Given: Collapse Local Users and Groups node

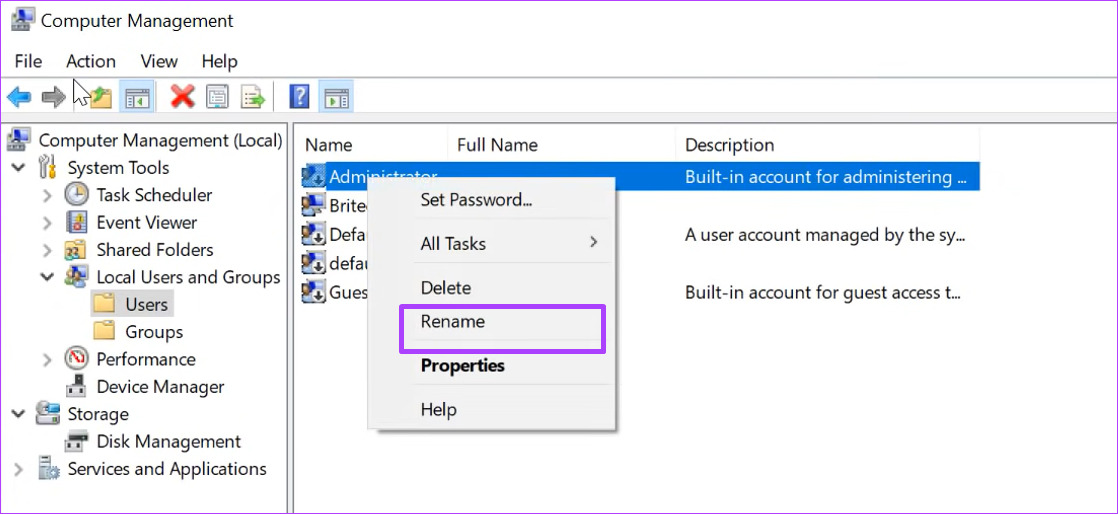Looking at the screenshot, I should click(47, 277).
